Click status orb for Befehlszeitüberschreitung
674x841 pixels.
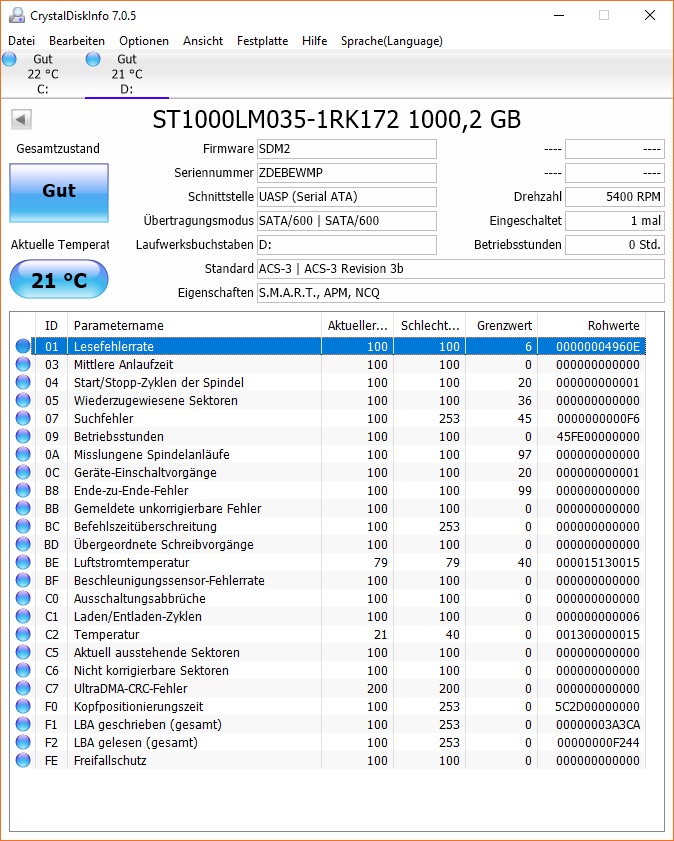23,526
